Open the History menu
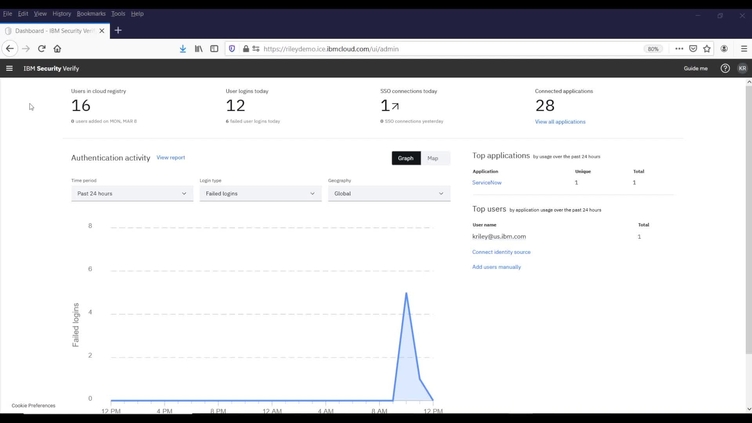Screen dimensions: 752x423 62,14
